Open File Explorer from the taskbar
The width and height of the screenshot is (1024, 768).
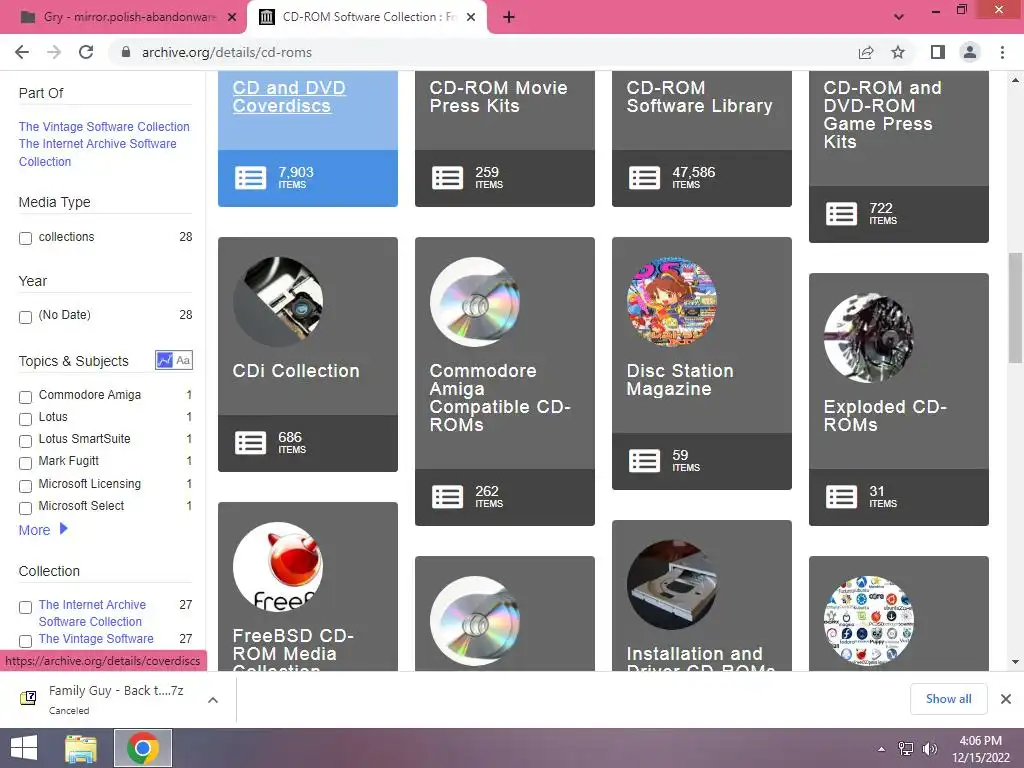pos(81,748)
